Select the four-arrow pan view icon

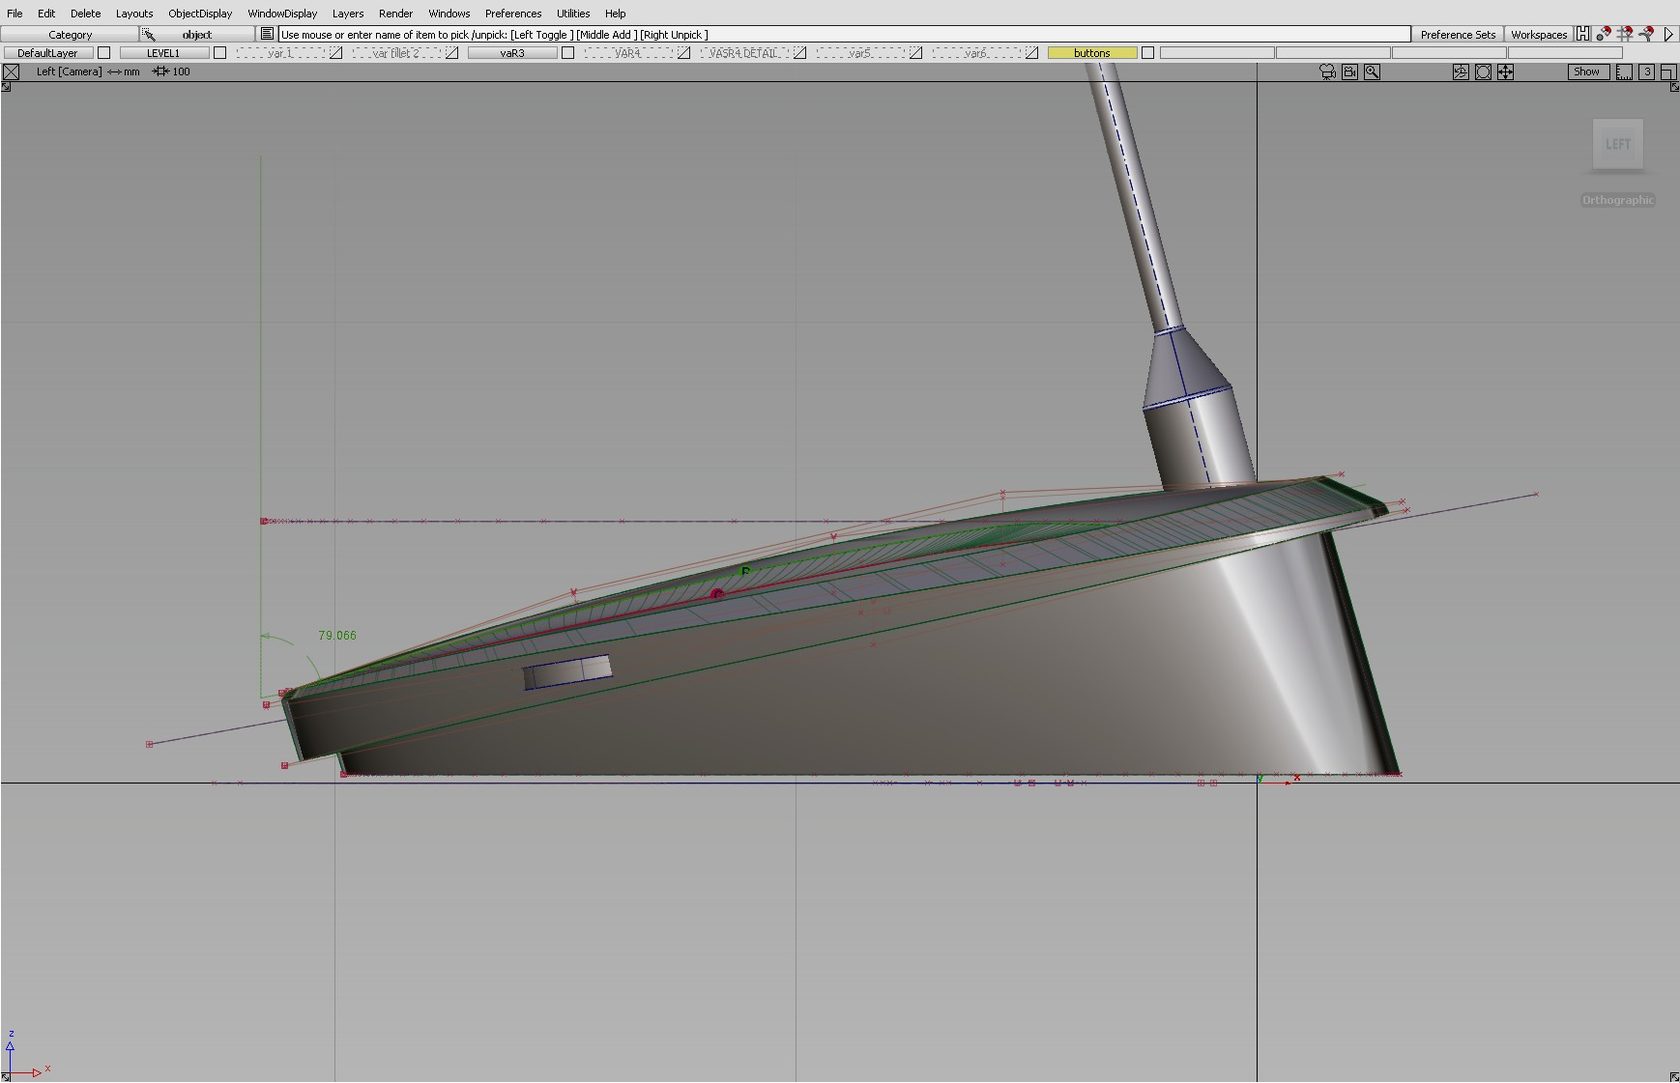coord(1505,72)
